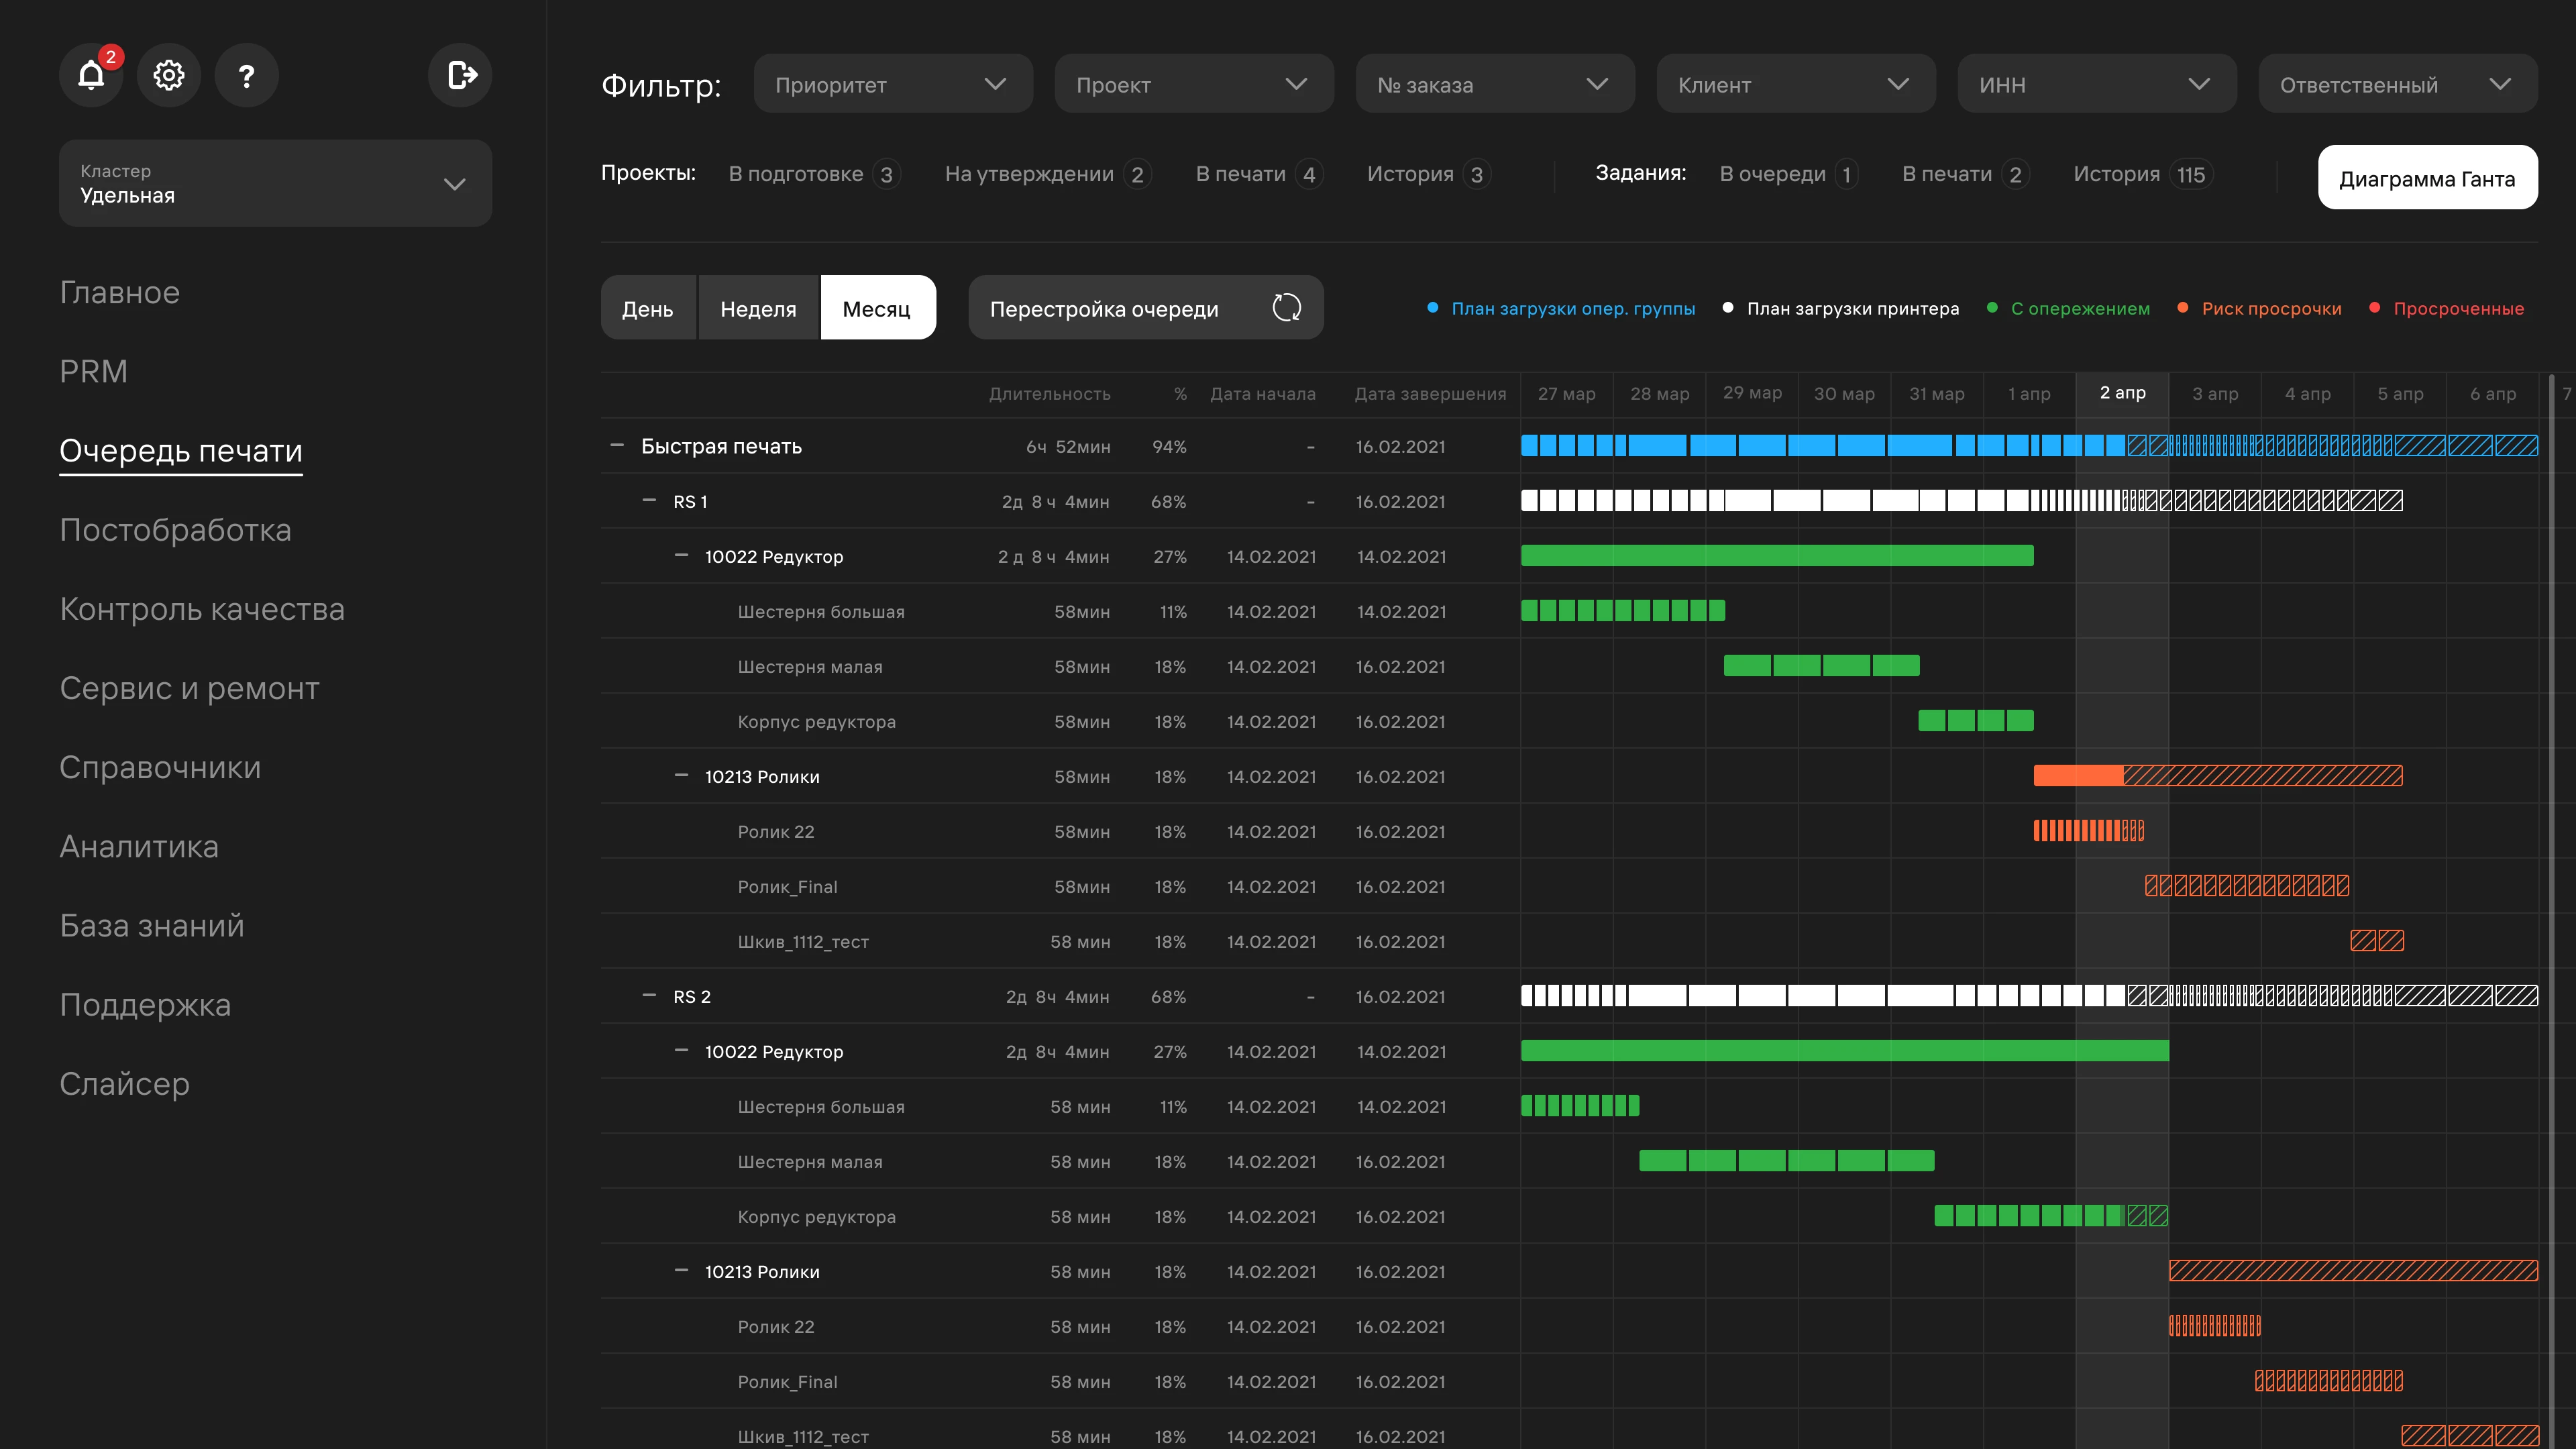Open tasks tab В очереди
The image size is (2576, 1449).
point(1789,174)
